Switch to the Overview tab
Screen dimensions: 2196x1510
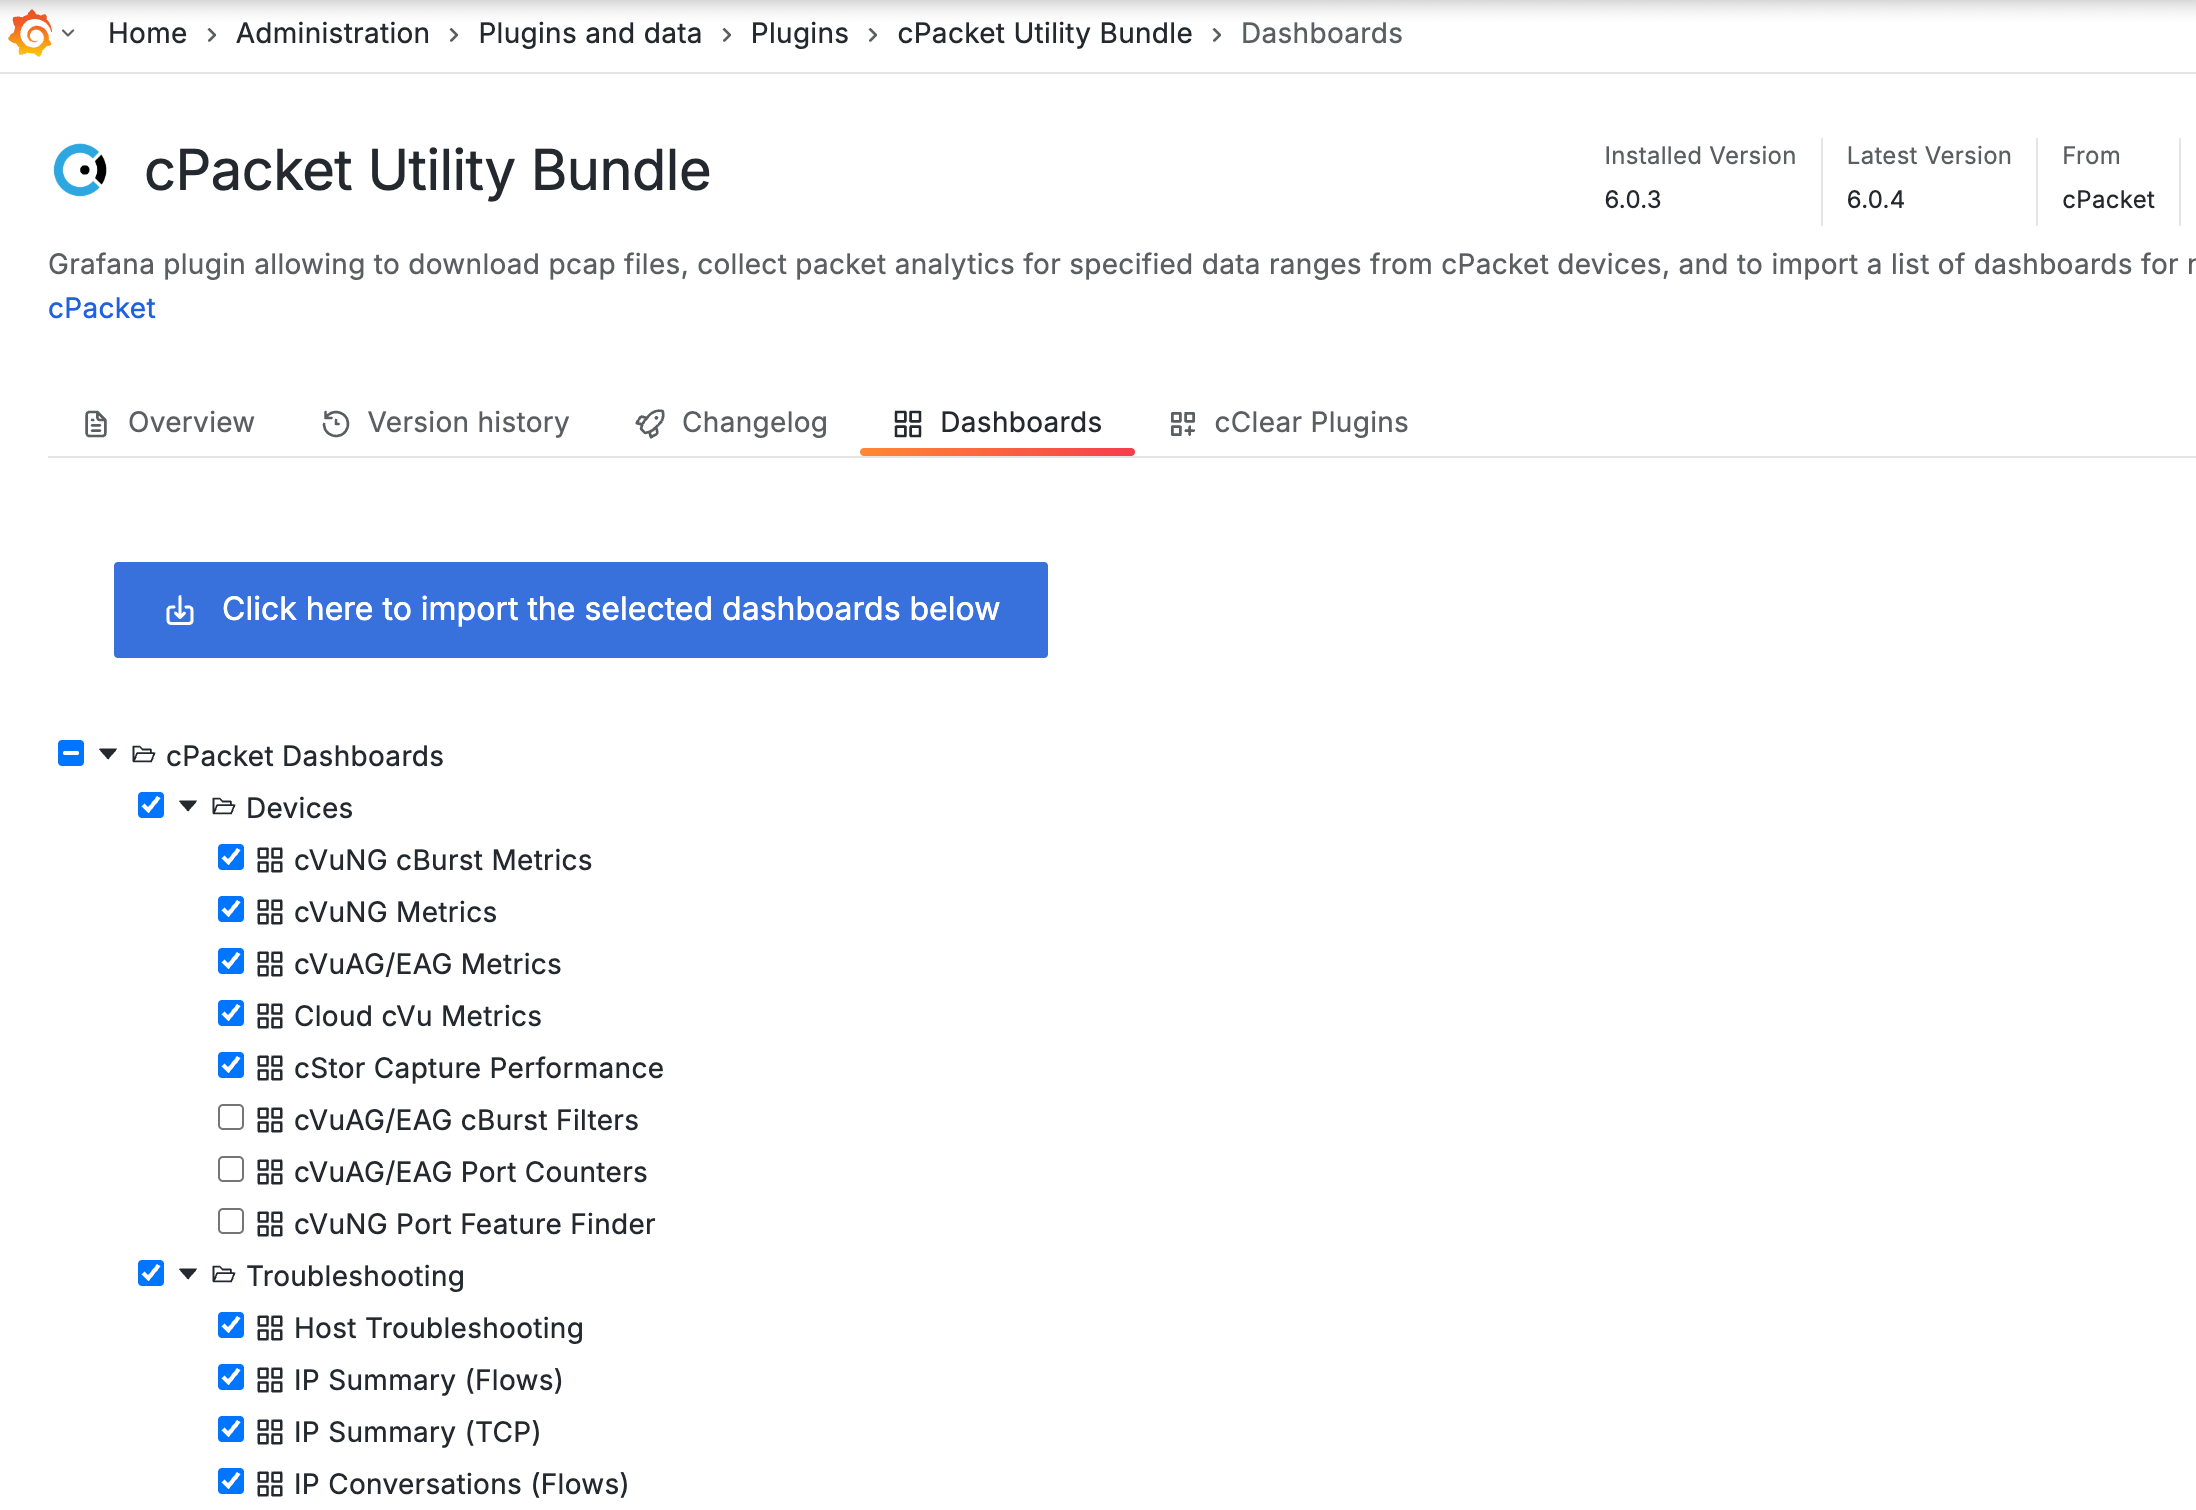click(x=169, y=423)
